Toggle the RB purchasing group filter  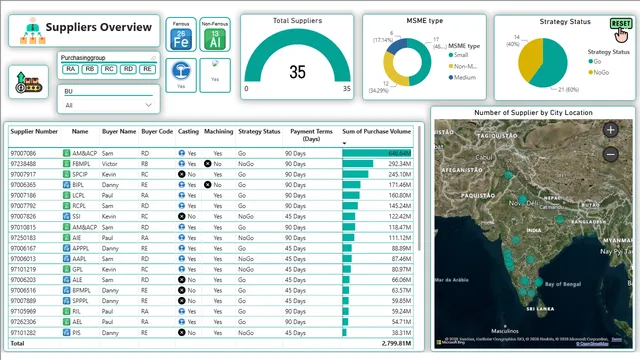[90, 69]
